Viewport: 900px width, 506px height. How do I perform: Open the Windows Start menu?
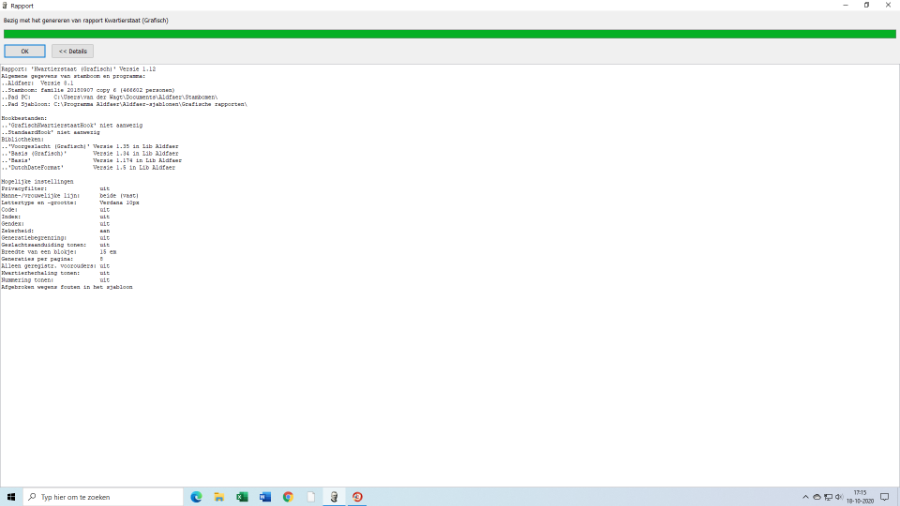point(11,497)
